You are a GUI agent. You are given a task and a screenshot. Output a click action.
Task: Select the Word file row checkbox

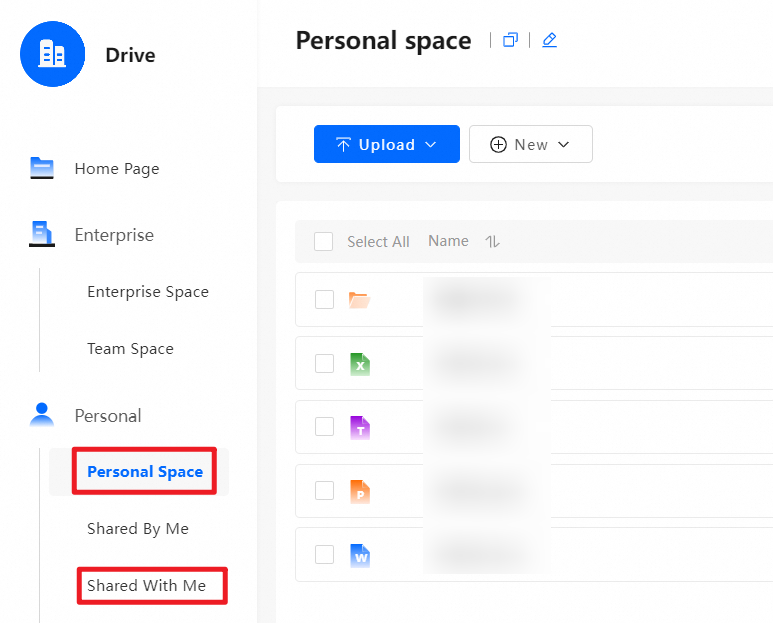point(324,554)
